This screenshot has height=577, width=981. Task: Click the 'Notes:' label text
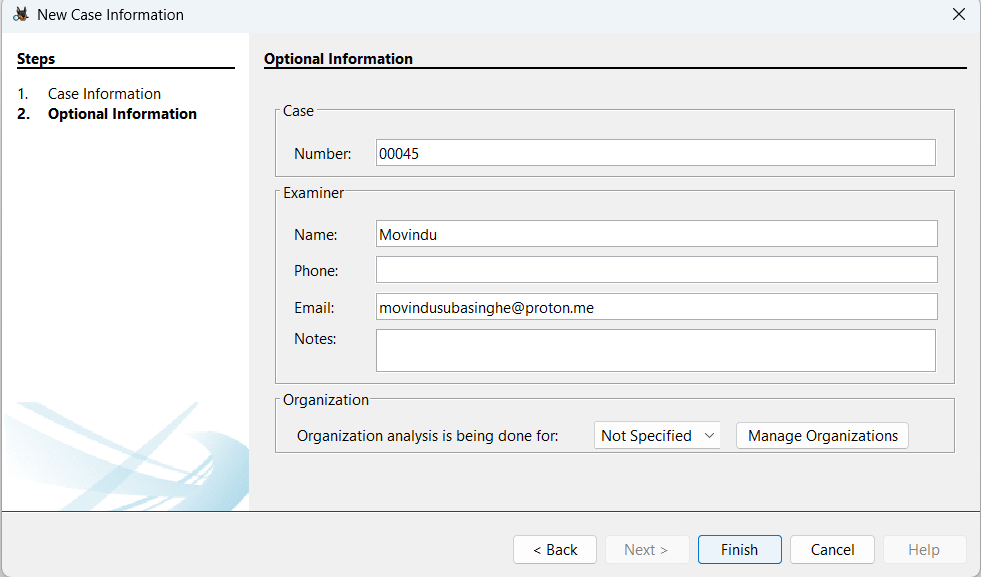click(315, 339)
